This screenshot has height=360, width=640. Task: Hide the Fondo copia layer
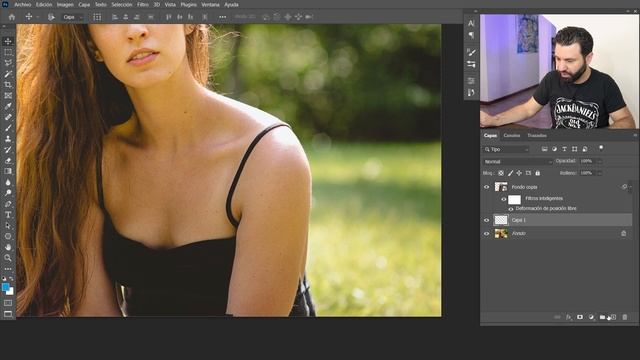point(487,187)
